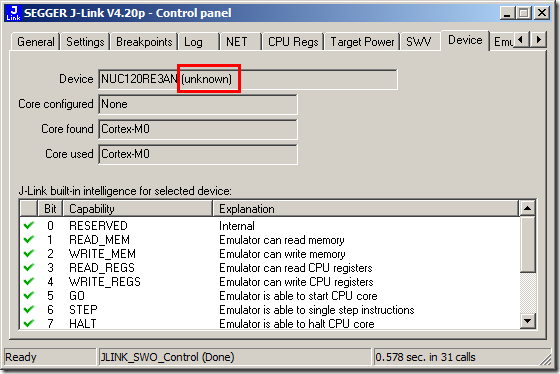Switch to the Log tab
Image resolution: width=560 pixels, height=374 pixels.
tap(199, 42)
